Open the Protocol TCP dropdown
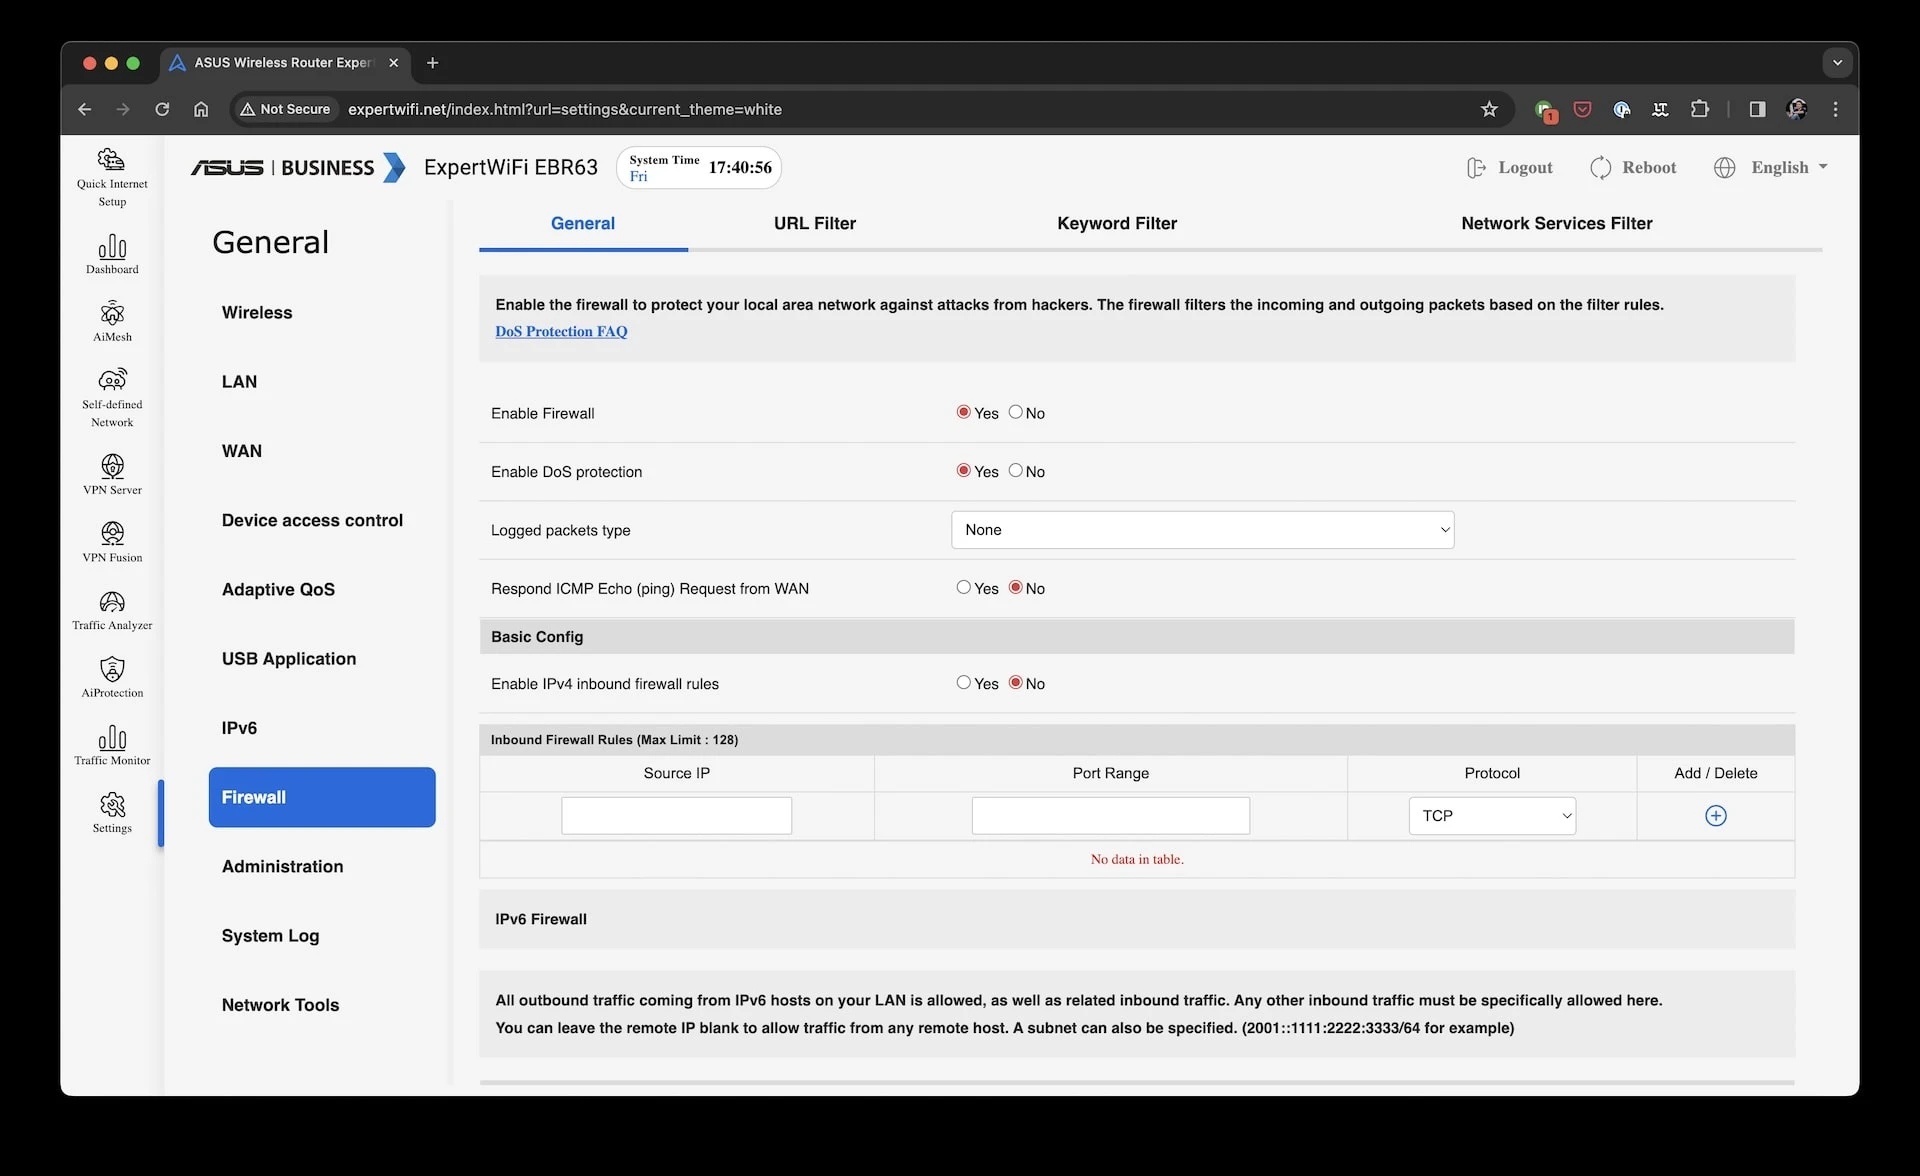The image size is (1920, 1176). (1492, 816)
